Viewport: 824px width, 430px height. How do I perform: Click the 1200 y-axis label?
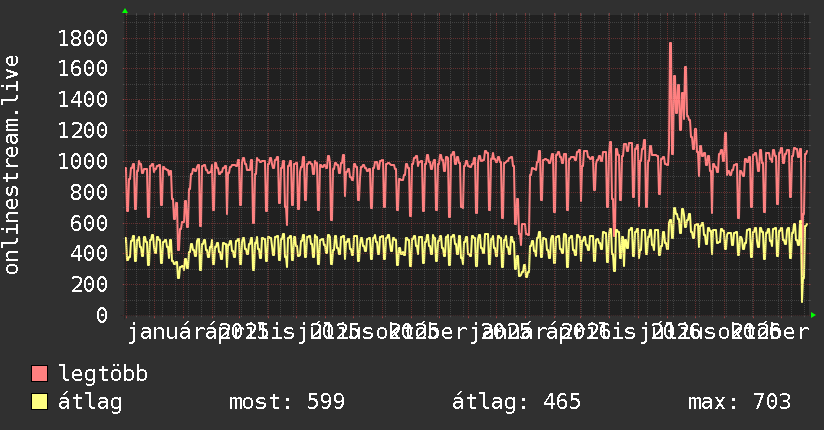point(83,130)
